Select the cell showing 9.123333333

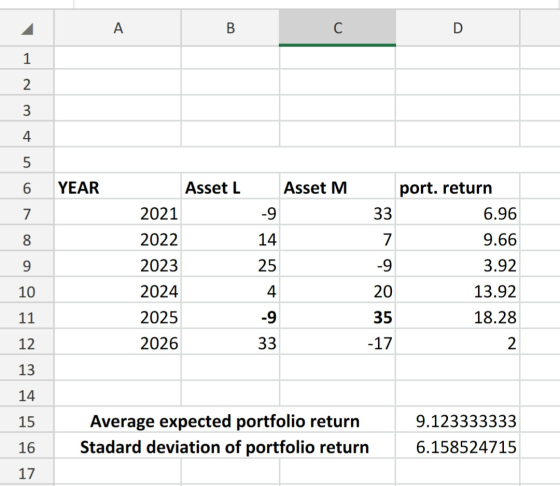coord(458,421)
